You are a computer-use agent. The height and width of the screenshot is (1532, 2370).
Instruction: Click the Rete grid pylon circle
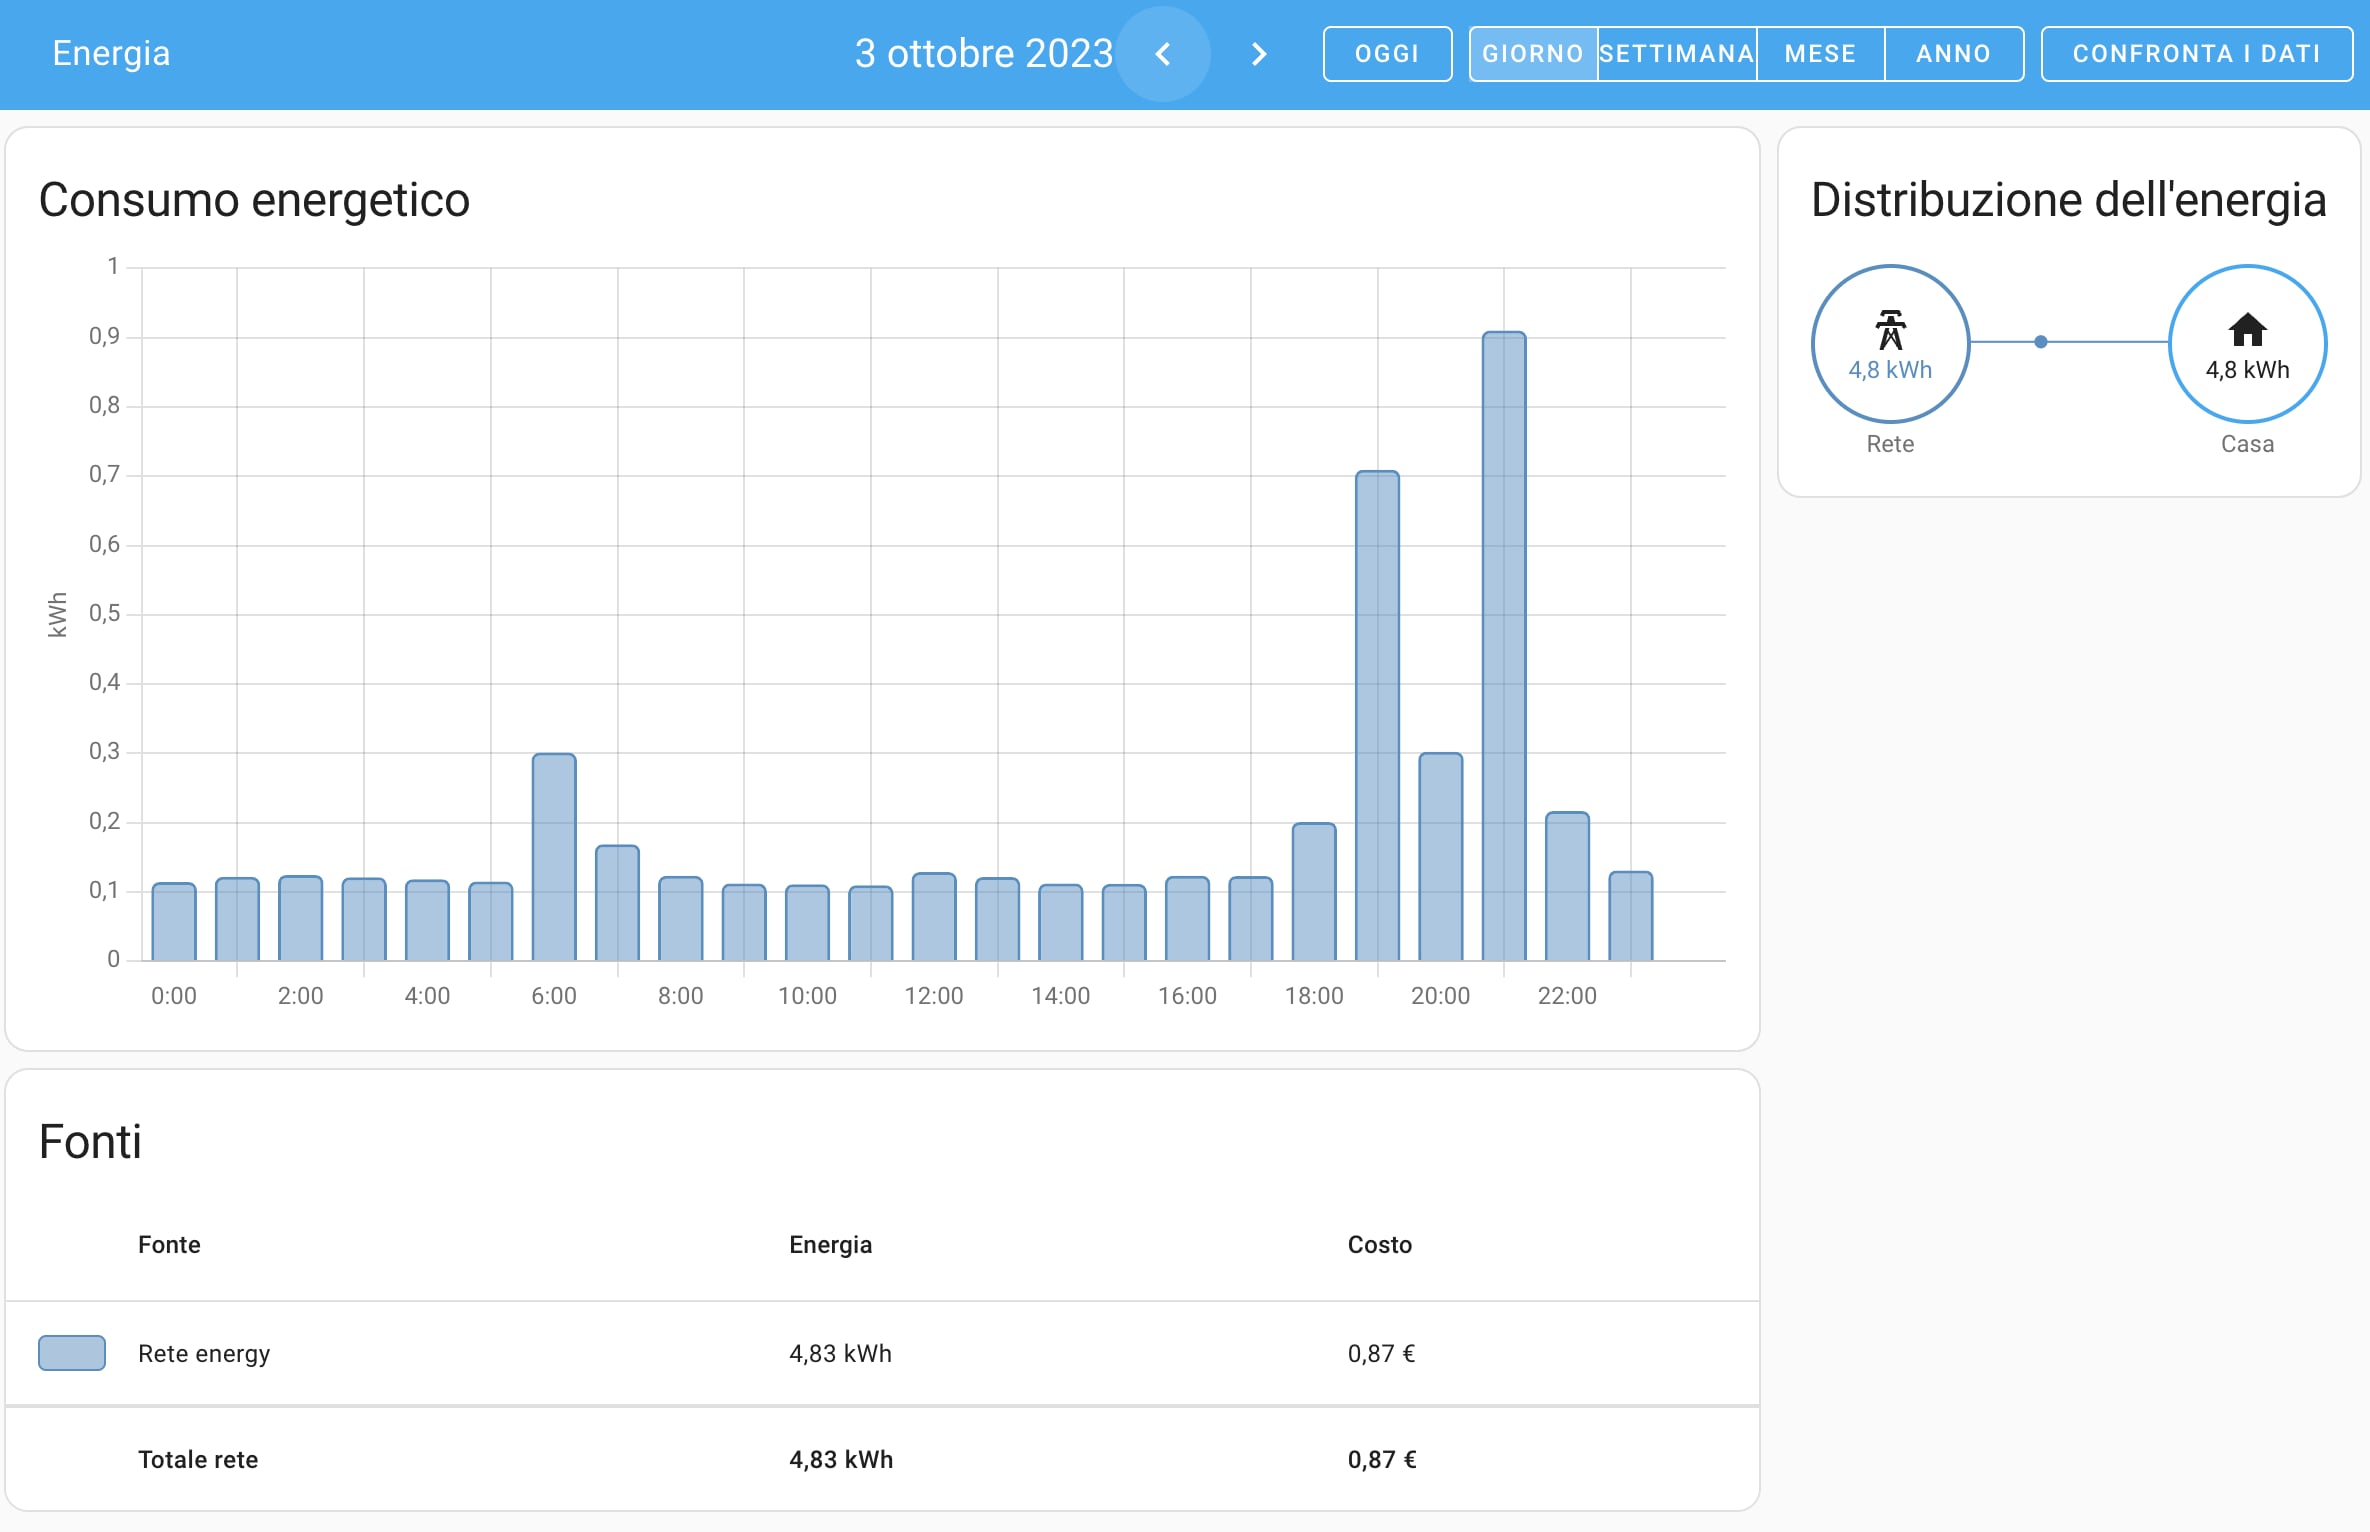[x=1890, y=343]
